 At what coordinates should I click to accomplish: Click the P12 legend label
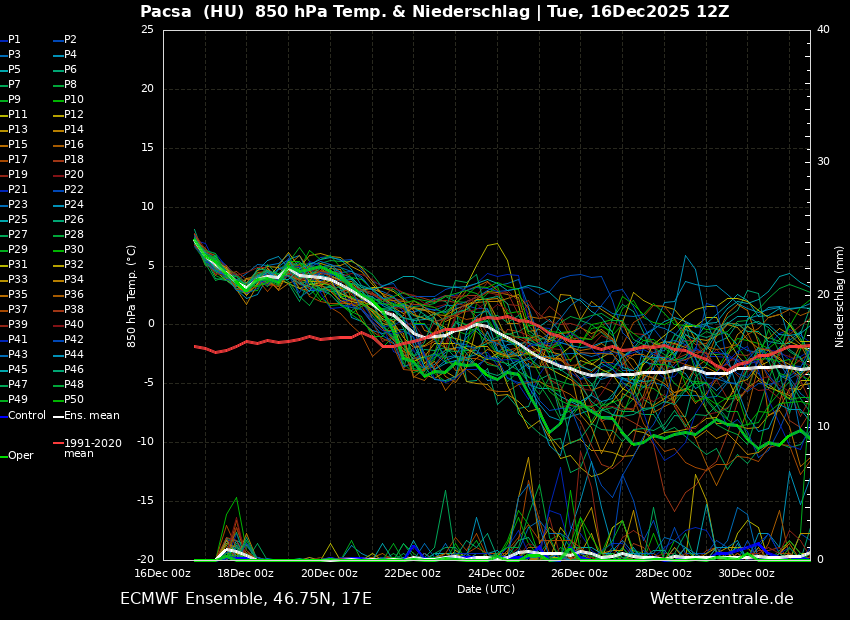[74, 115]
